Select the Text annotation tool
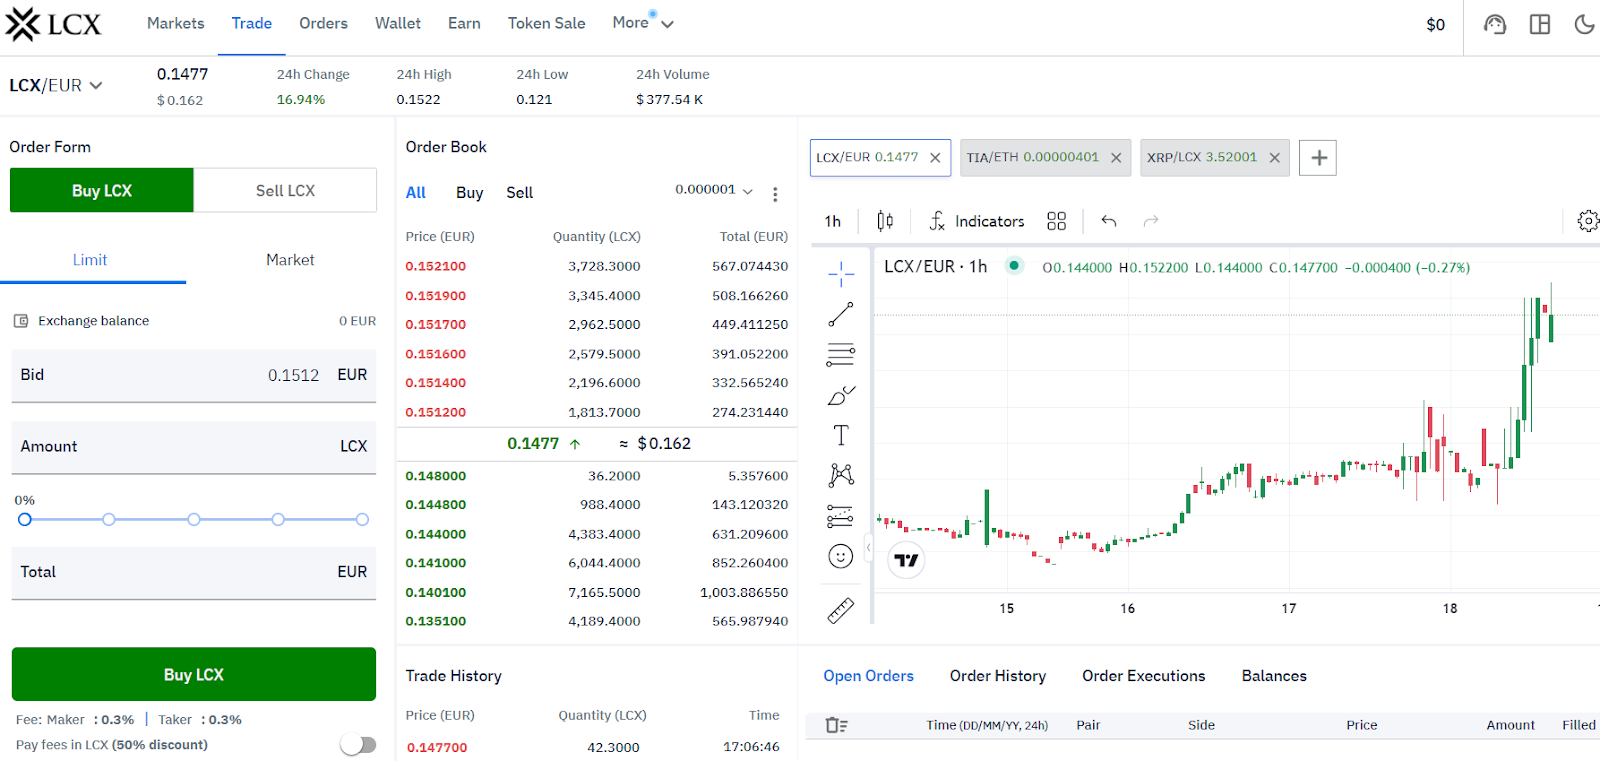The height and width of the screenshot is (761, 1600). 841,435
